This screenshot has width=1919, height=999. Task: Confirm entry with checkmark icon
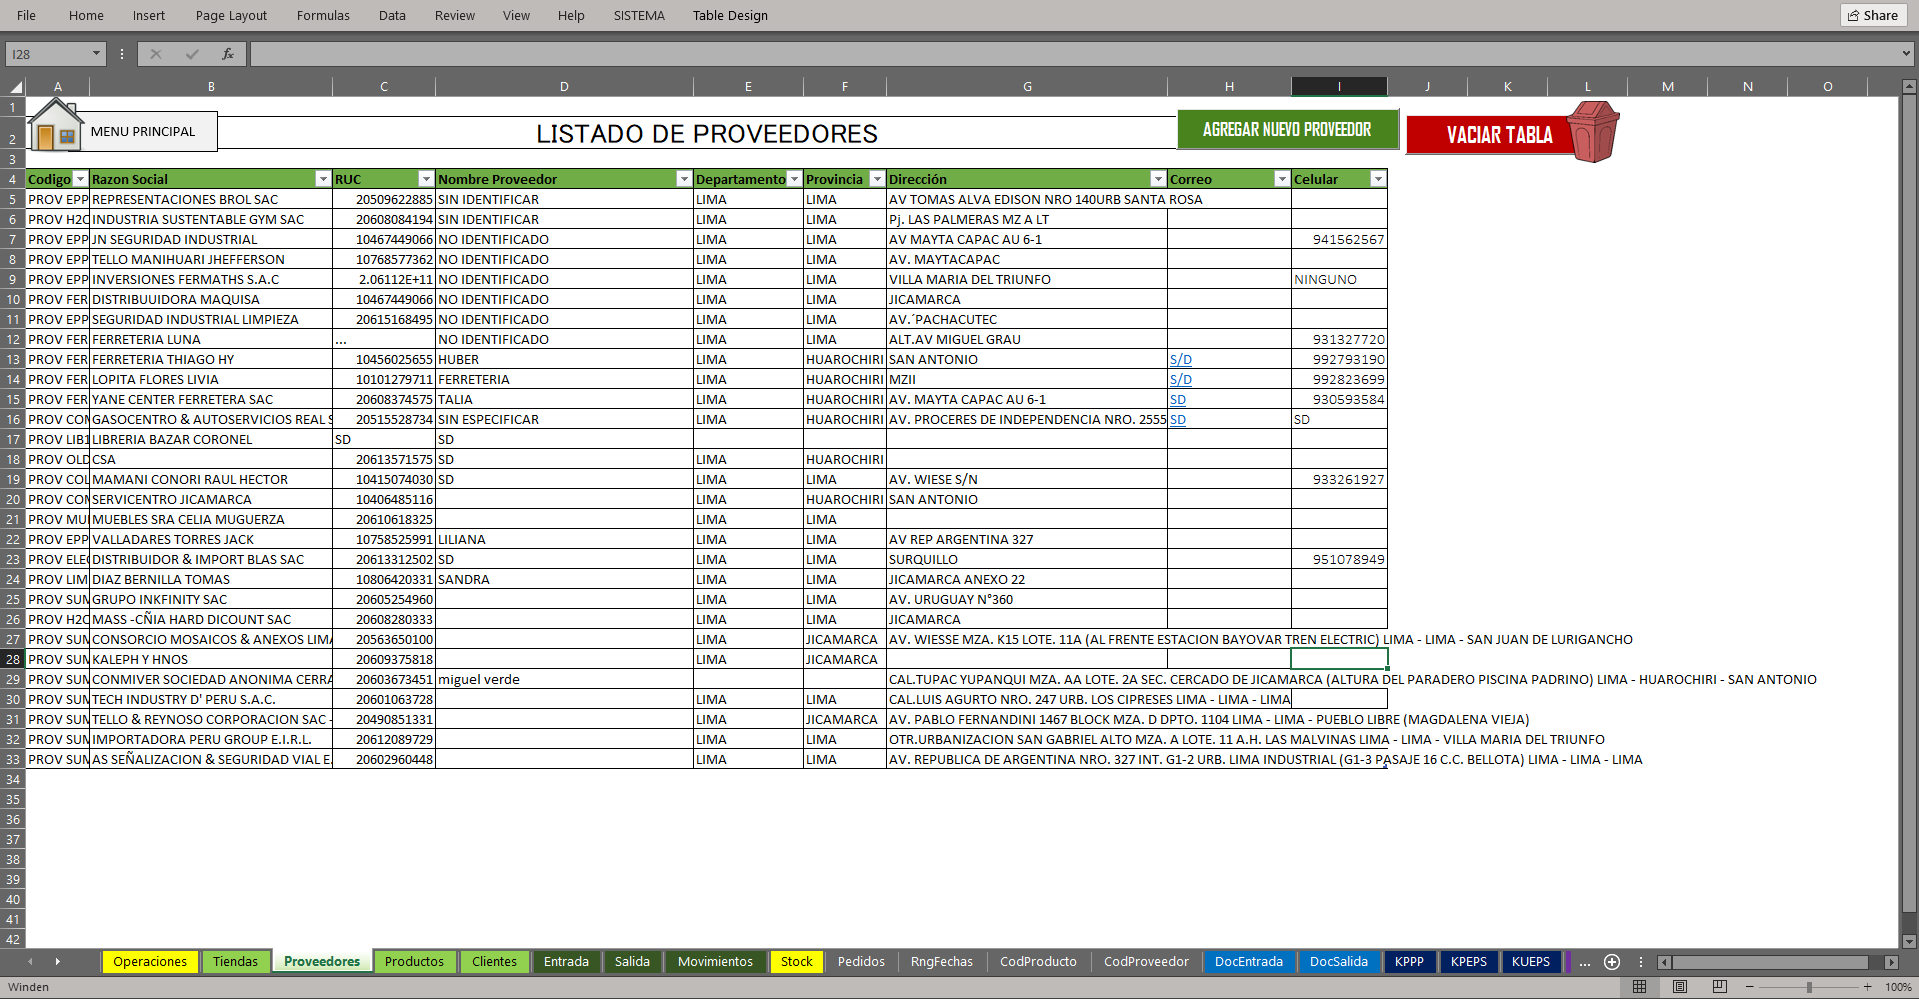(x=192, y=54)
